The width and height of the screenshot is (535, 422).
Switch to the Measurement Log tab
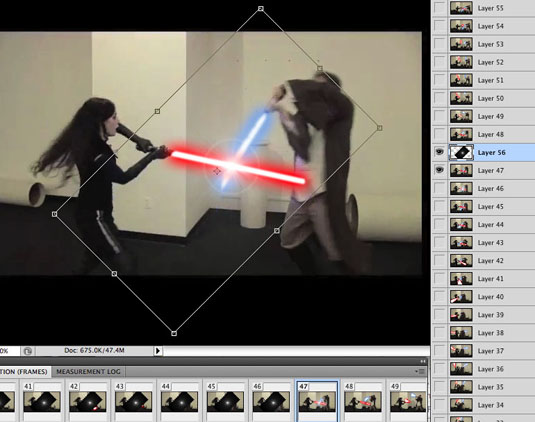point(88,372)
